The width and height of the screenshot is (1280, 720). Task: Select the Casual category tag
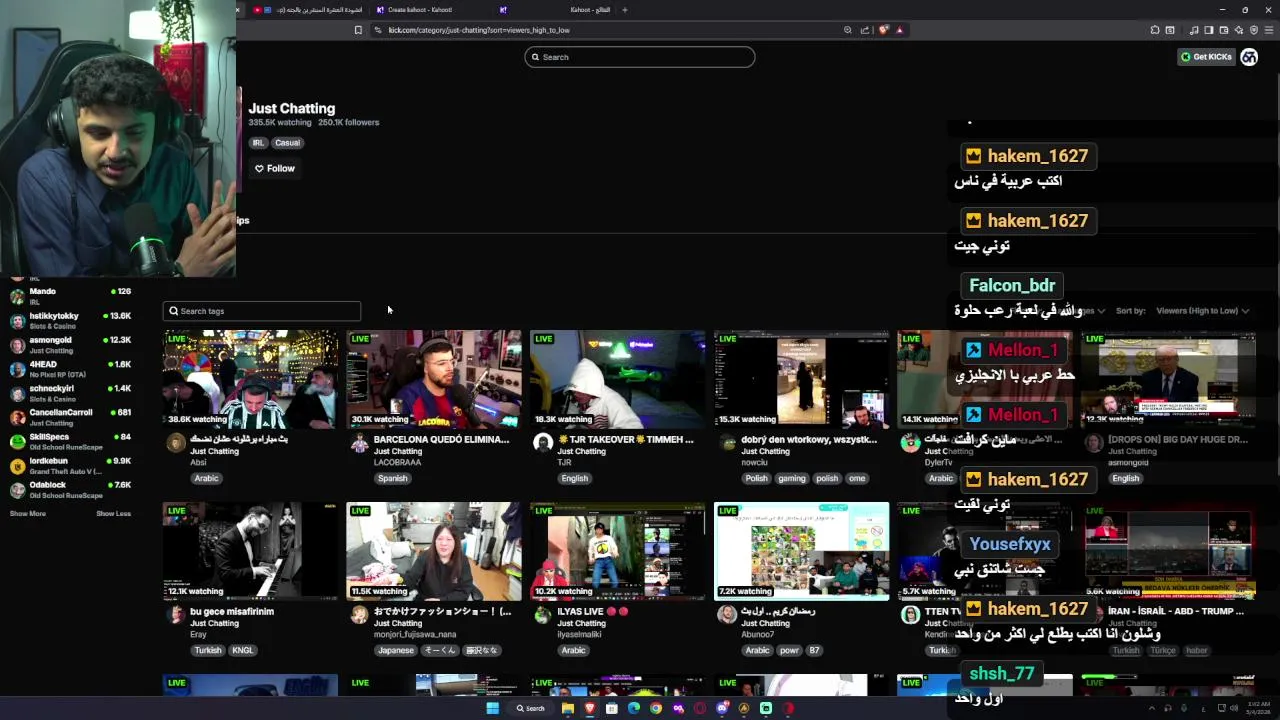pos(288,143)
